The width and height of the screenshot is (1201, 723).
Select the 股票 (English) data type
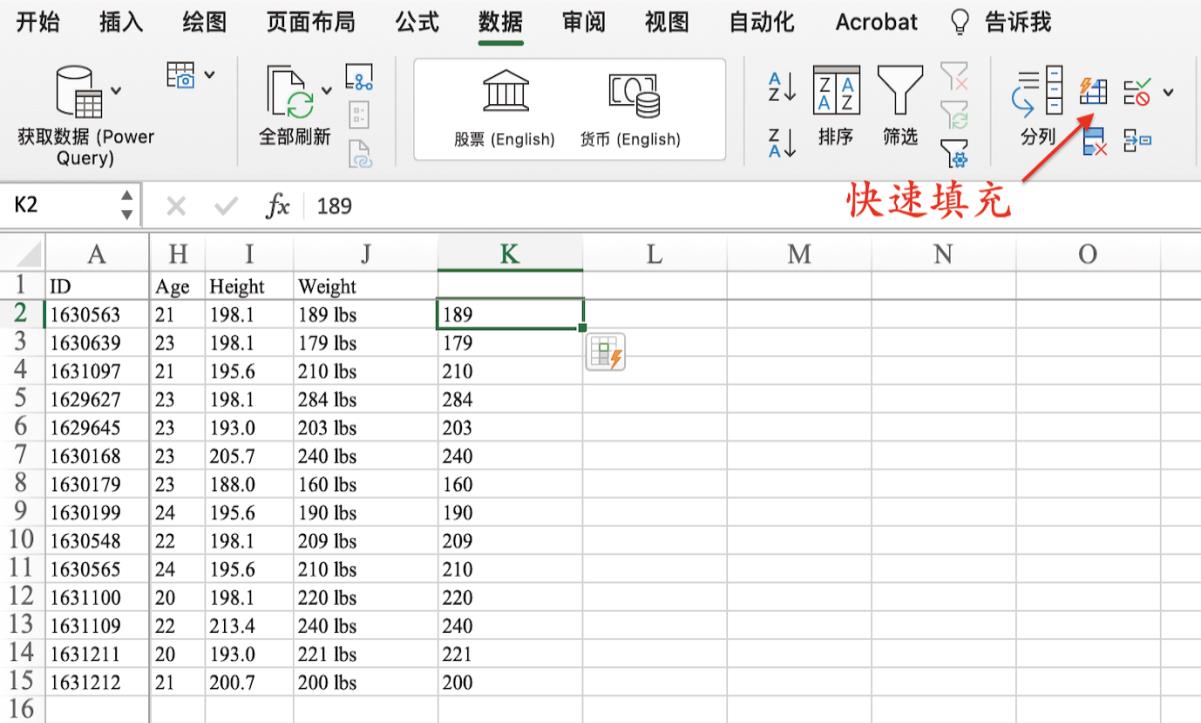point(504,108)
